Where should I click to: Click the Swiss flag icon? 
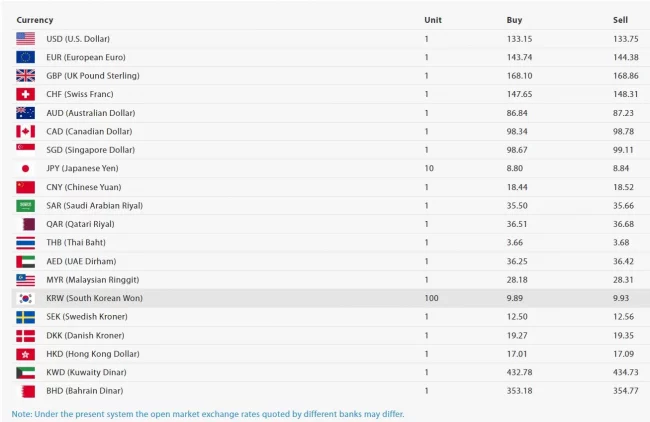point(25,94)
